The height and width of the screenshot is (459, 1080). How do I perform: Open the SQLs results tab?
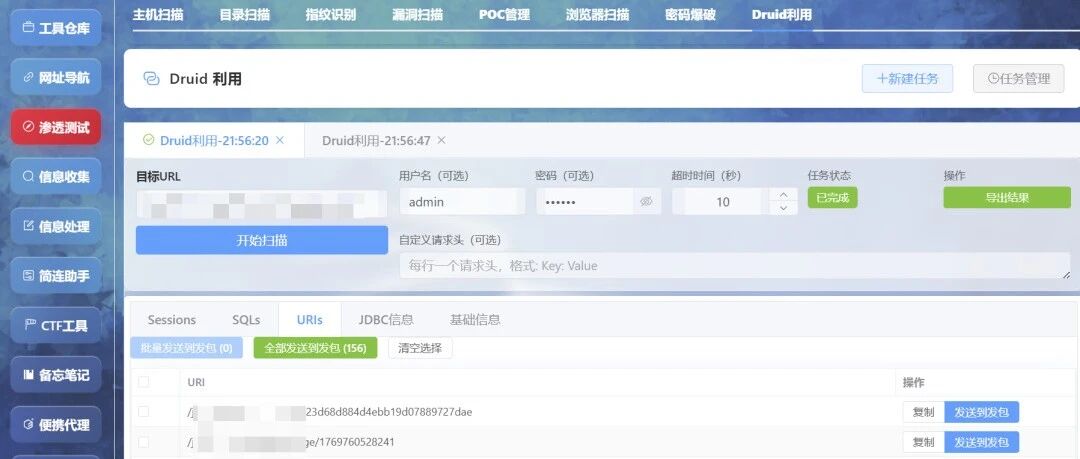(246, 320)
